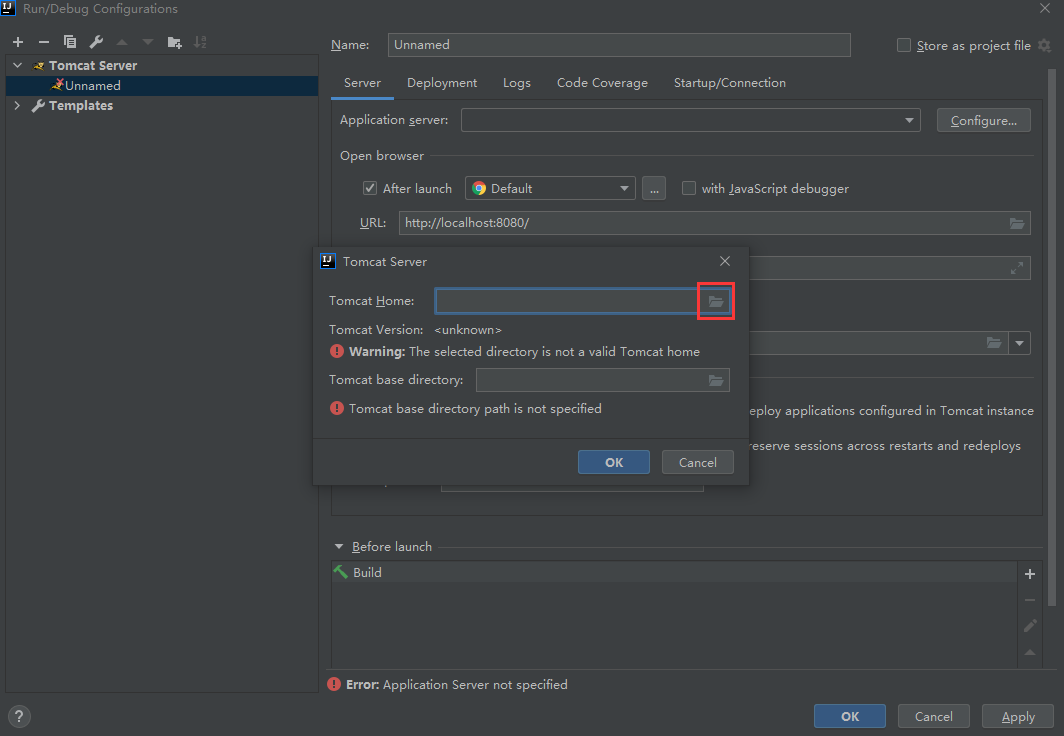Click the browser ellipsis button
1064x736 pixels.
tap(653, 188)
